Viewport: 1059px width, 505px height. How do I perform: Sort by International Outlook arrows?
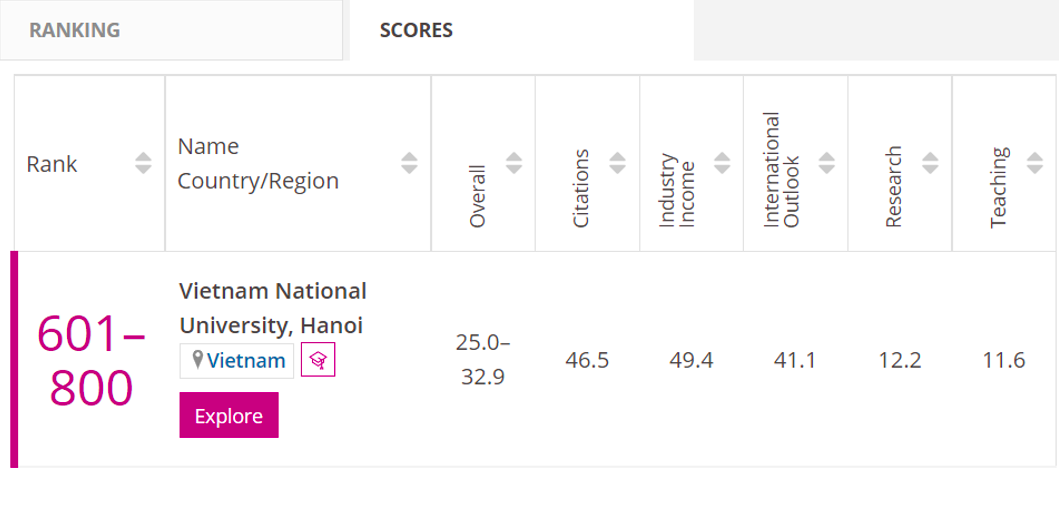pyautogui.click(x=826, y=163)
